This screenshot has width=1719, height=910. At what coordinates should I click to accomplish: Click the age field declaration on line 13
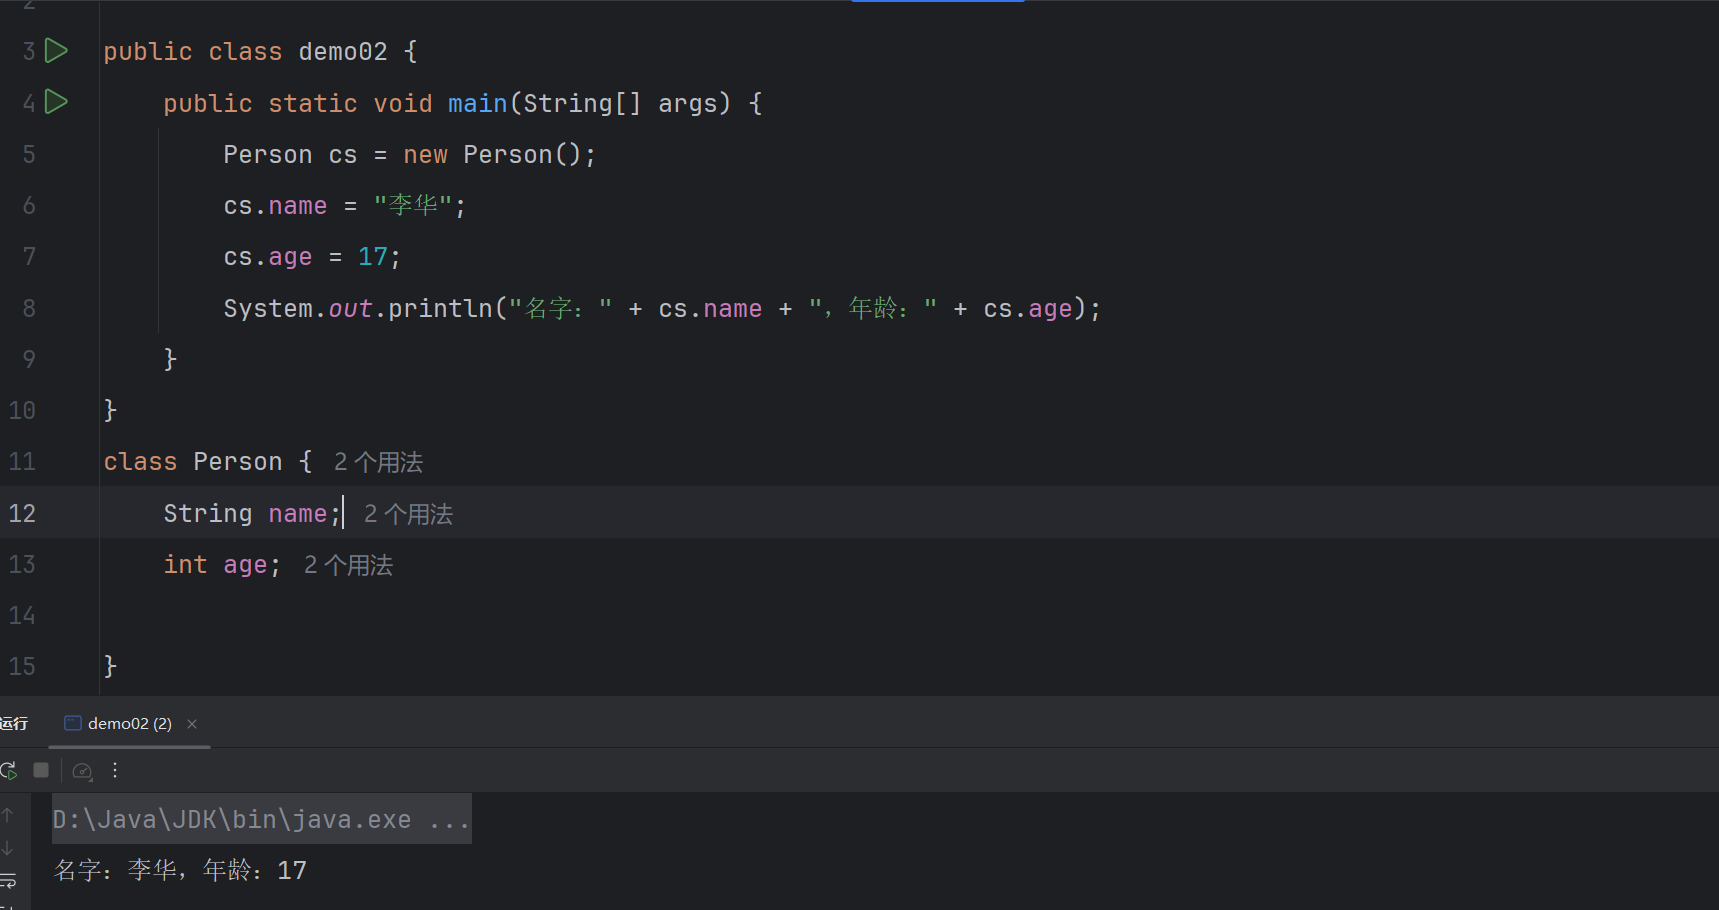pos(245,566)
